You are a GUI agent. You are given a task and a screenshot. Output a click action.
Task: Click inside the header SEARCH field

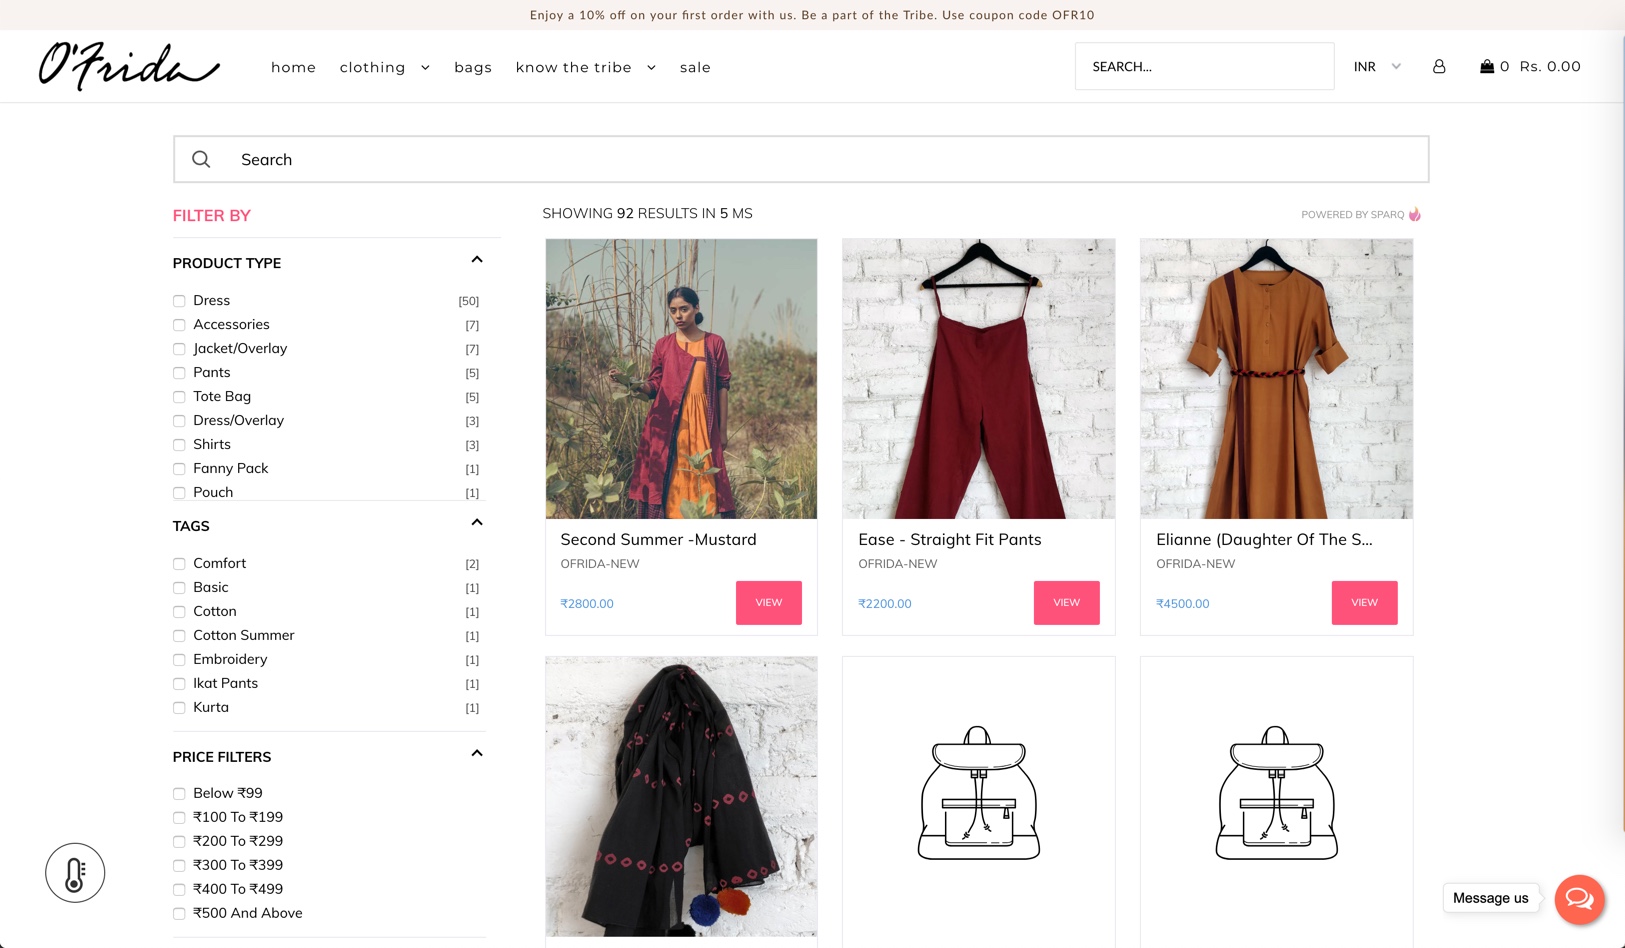1204,66
